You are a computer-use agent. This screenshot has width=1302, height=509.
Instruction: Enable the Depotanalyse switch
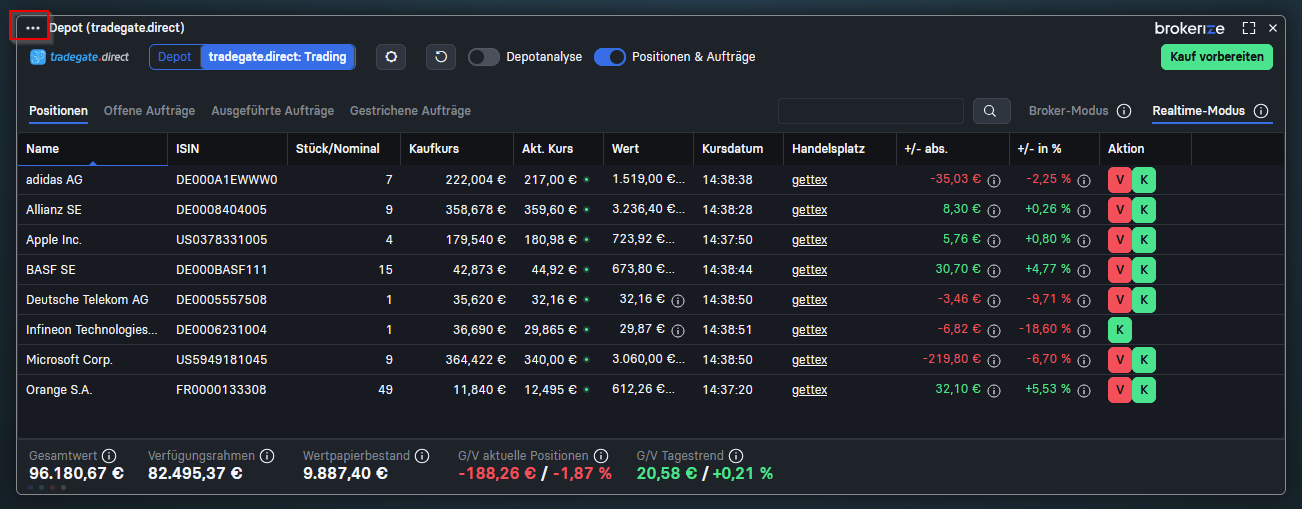(483, 57)
